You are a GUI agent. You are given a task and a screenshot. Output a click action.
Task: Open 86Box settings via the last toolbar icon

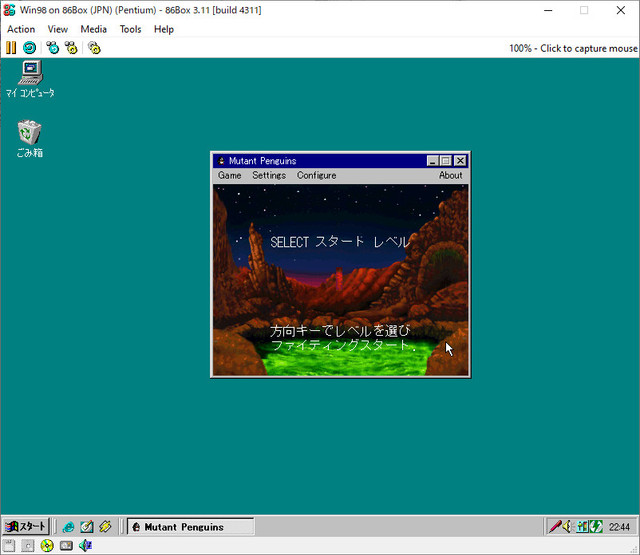(x=94, y=48)
